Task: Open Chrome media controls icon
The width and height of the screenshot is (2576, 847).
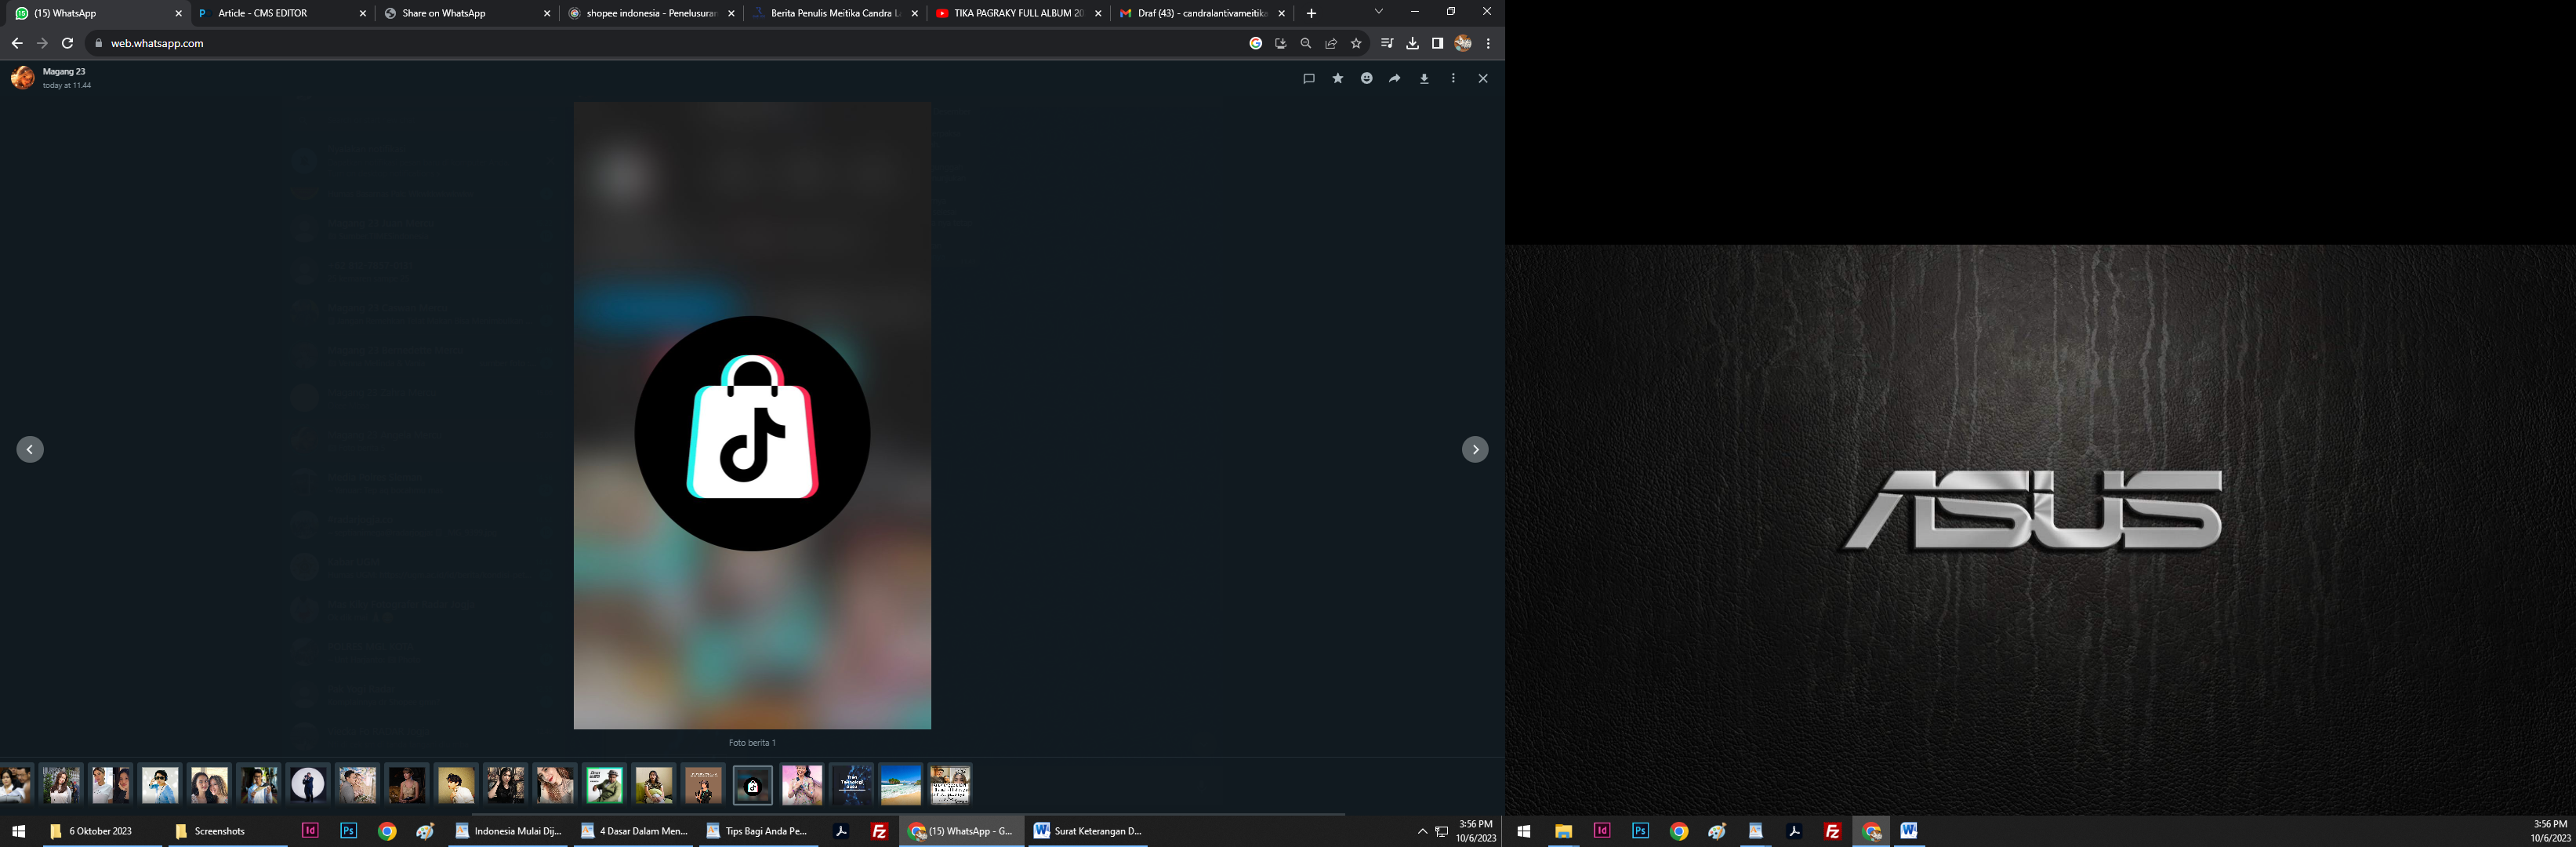Action: coord(1387,43)
